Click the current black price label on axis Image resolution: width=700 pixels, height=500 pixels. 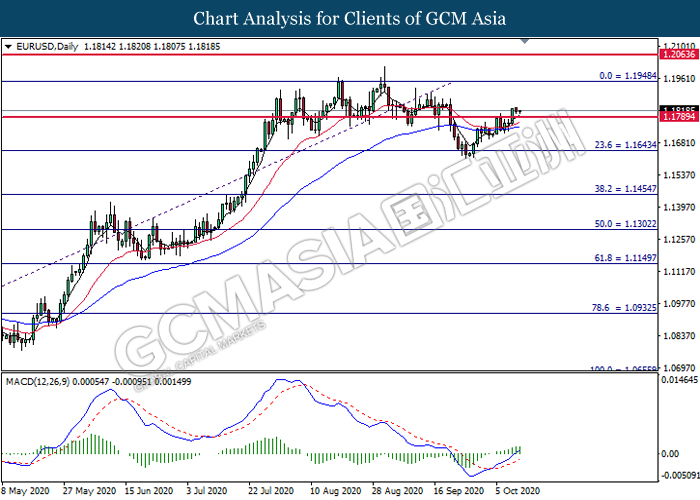point(679,109)
